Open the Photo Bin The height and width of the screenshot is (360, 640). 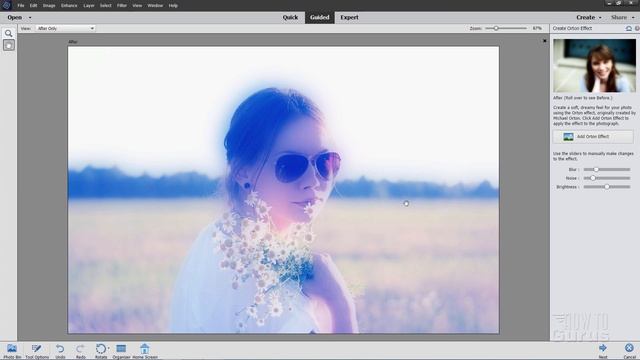point(12,351)
